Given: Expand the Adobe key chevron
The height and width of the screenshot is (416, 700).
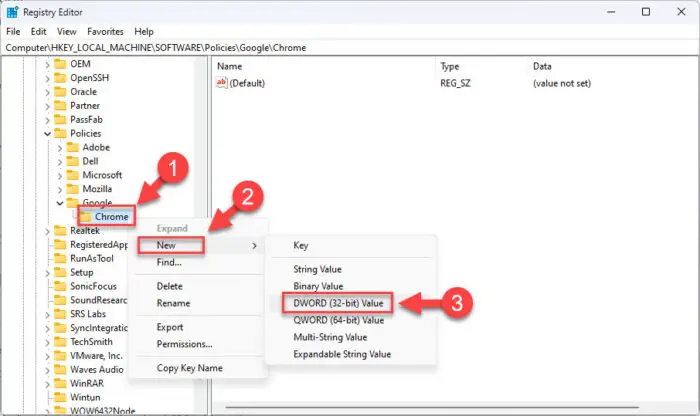Looking at the screenshot, I should coord(60,148).
